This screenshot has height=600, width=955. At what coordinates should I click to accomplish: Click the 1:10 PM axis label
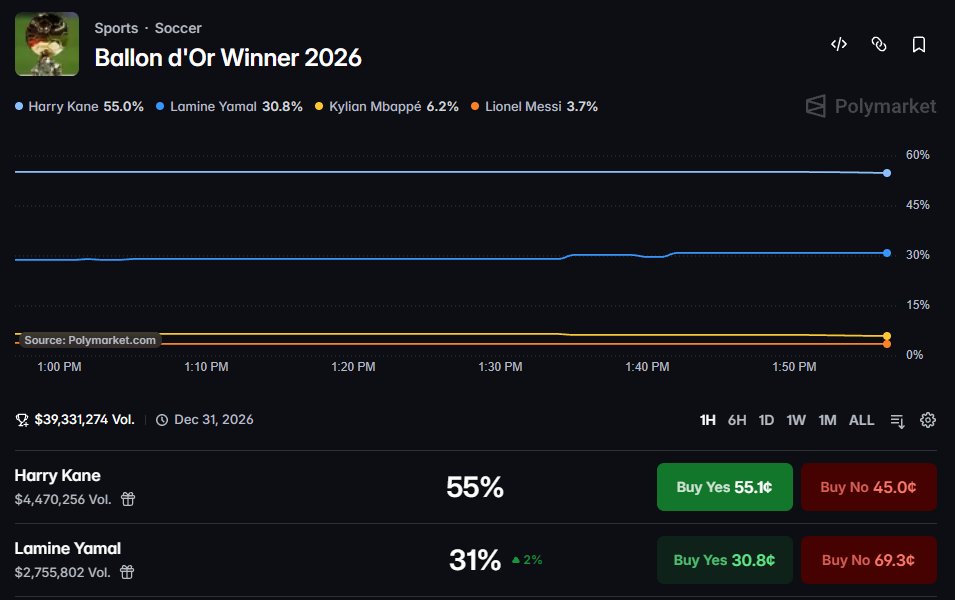206,367
